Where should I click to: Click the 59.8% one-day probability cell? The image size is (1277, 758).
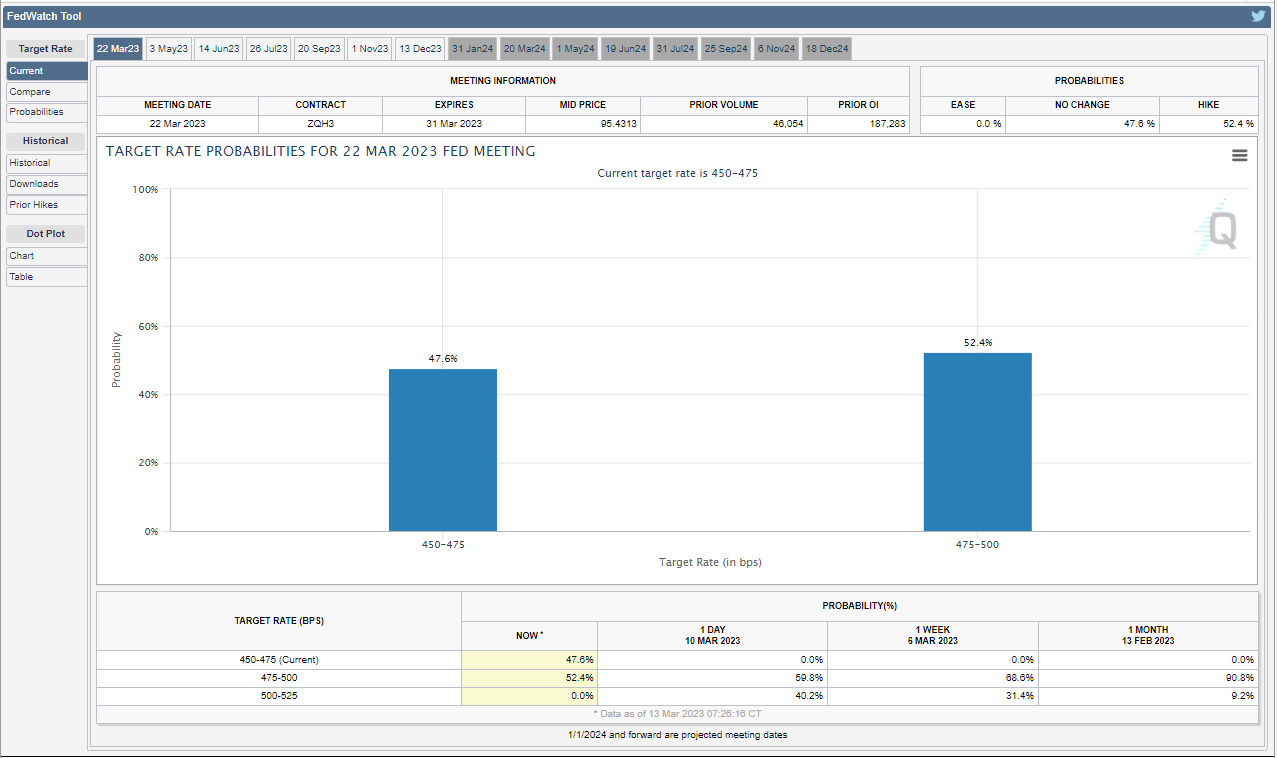(x=712, y=678)
